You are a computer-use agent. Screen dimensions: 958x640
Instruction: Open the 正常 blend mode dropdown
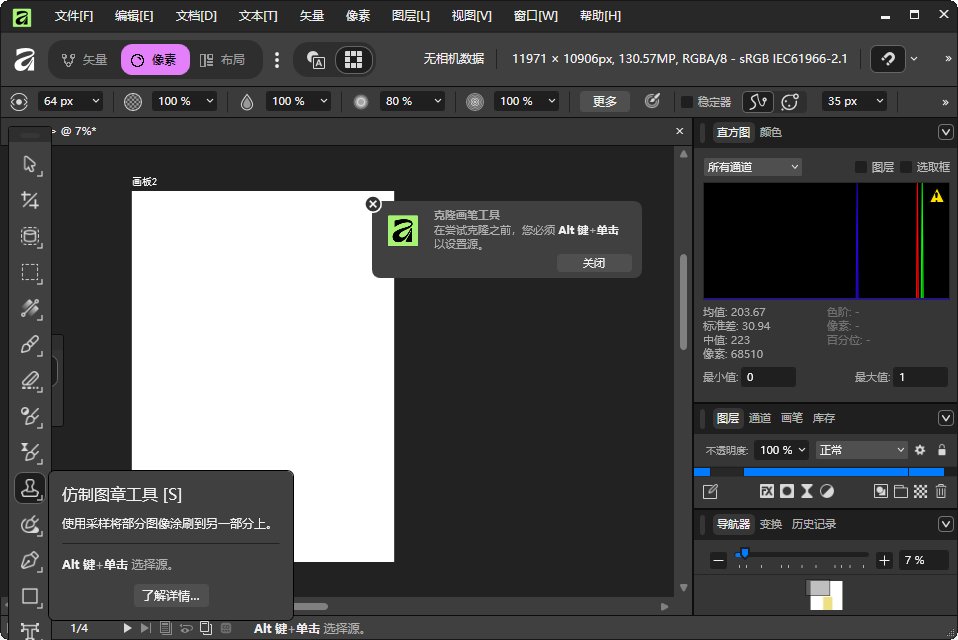[x=861, y=450]
